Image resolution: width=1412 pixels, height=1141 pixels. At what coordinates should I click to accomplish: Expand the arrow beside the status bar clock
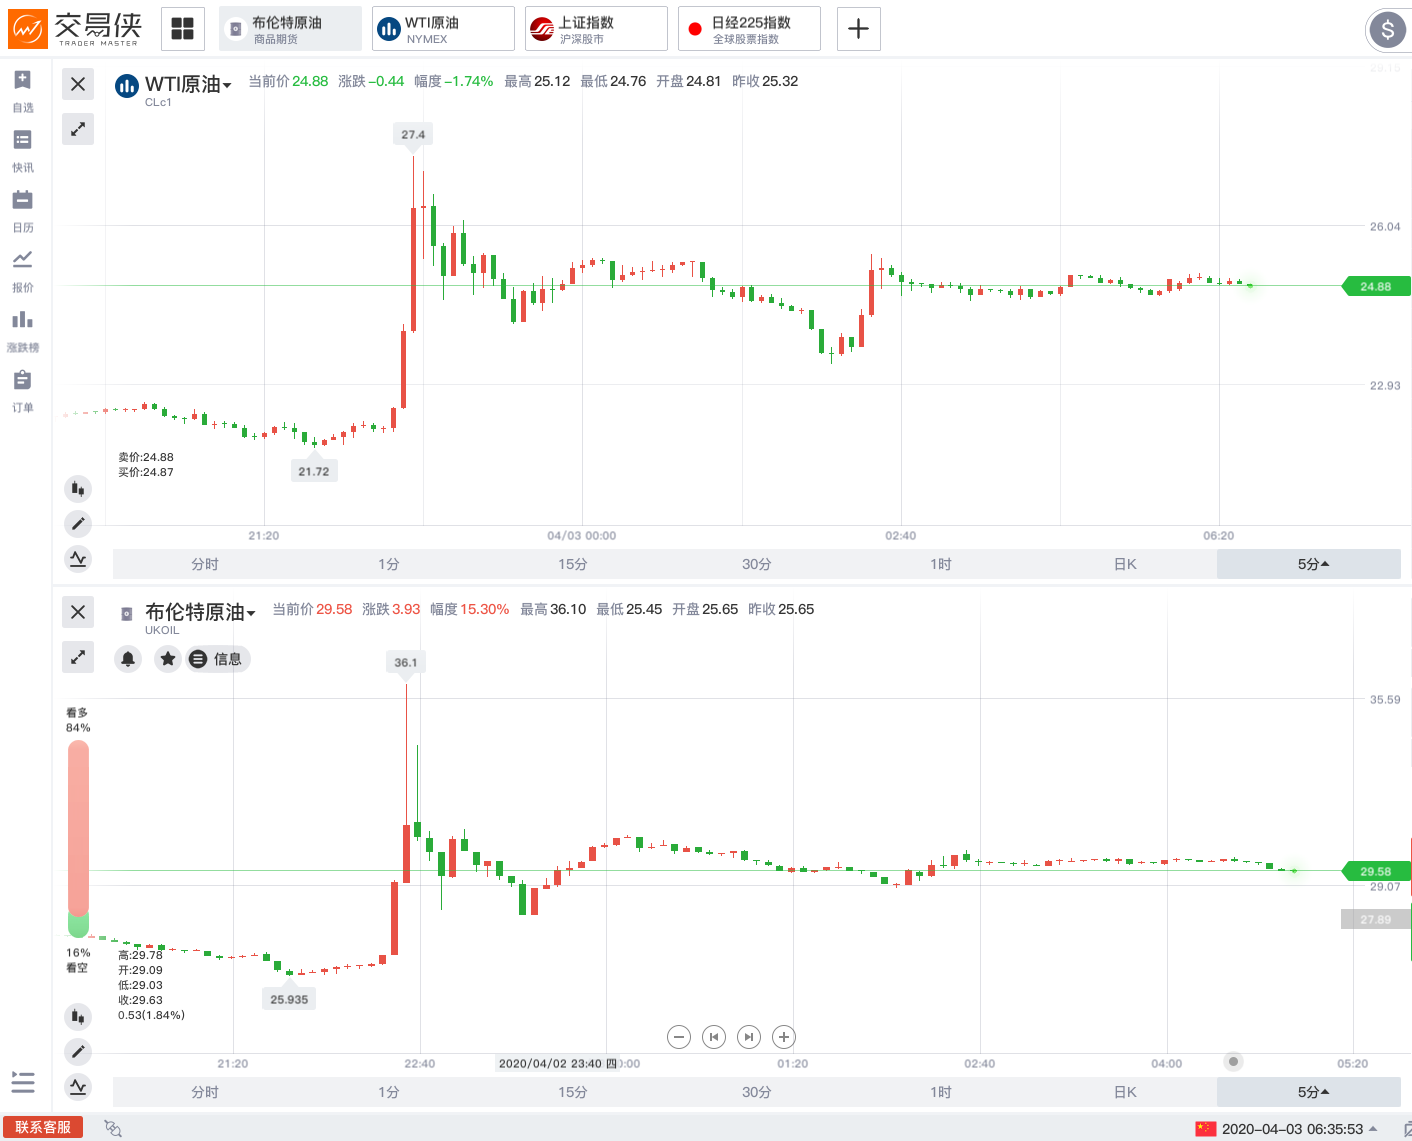(1373, 1128)
